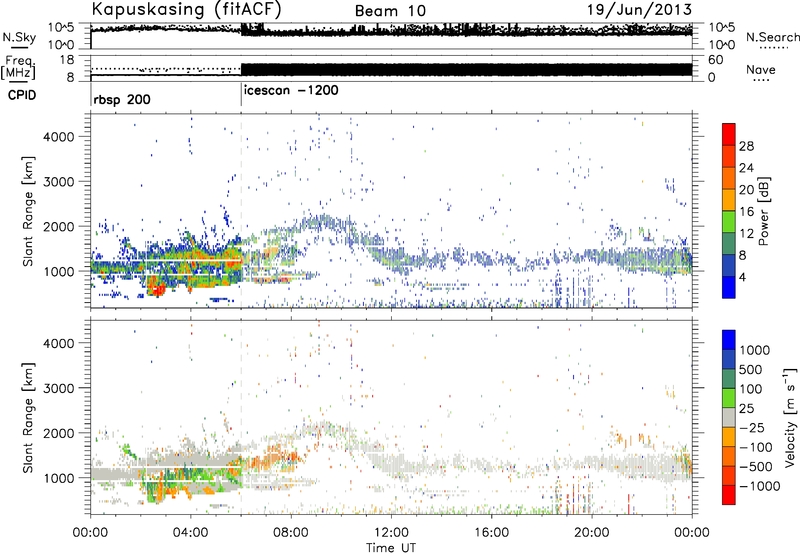Click the '-25' Velocity colorbar label
The width and height of the screenshot is (800, 554).
pyautogui.click(x=752, y=427)
